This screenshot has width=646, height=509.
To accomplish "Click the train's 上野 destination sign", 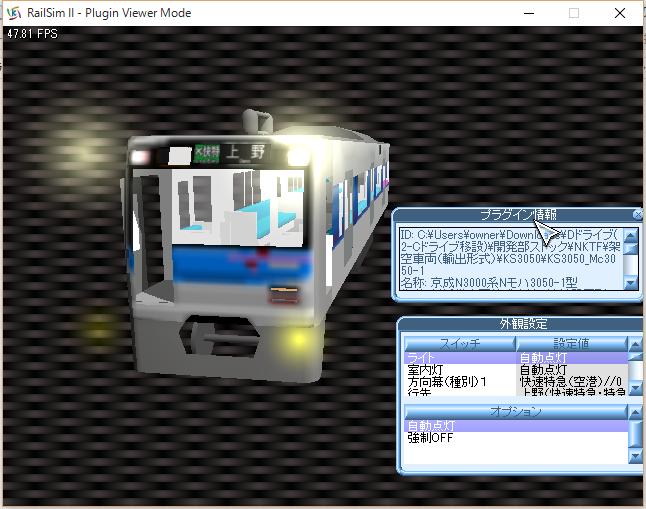I will pyautogui.click(x=246, y=152).
